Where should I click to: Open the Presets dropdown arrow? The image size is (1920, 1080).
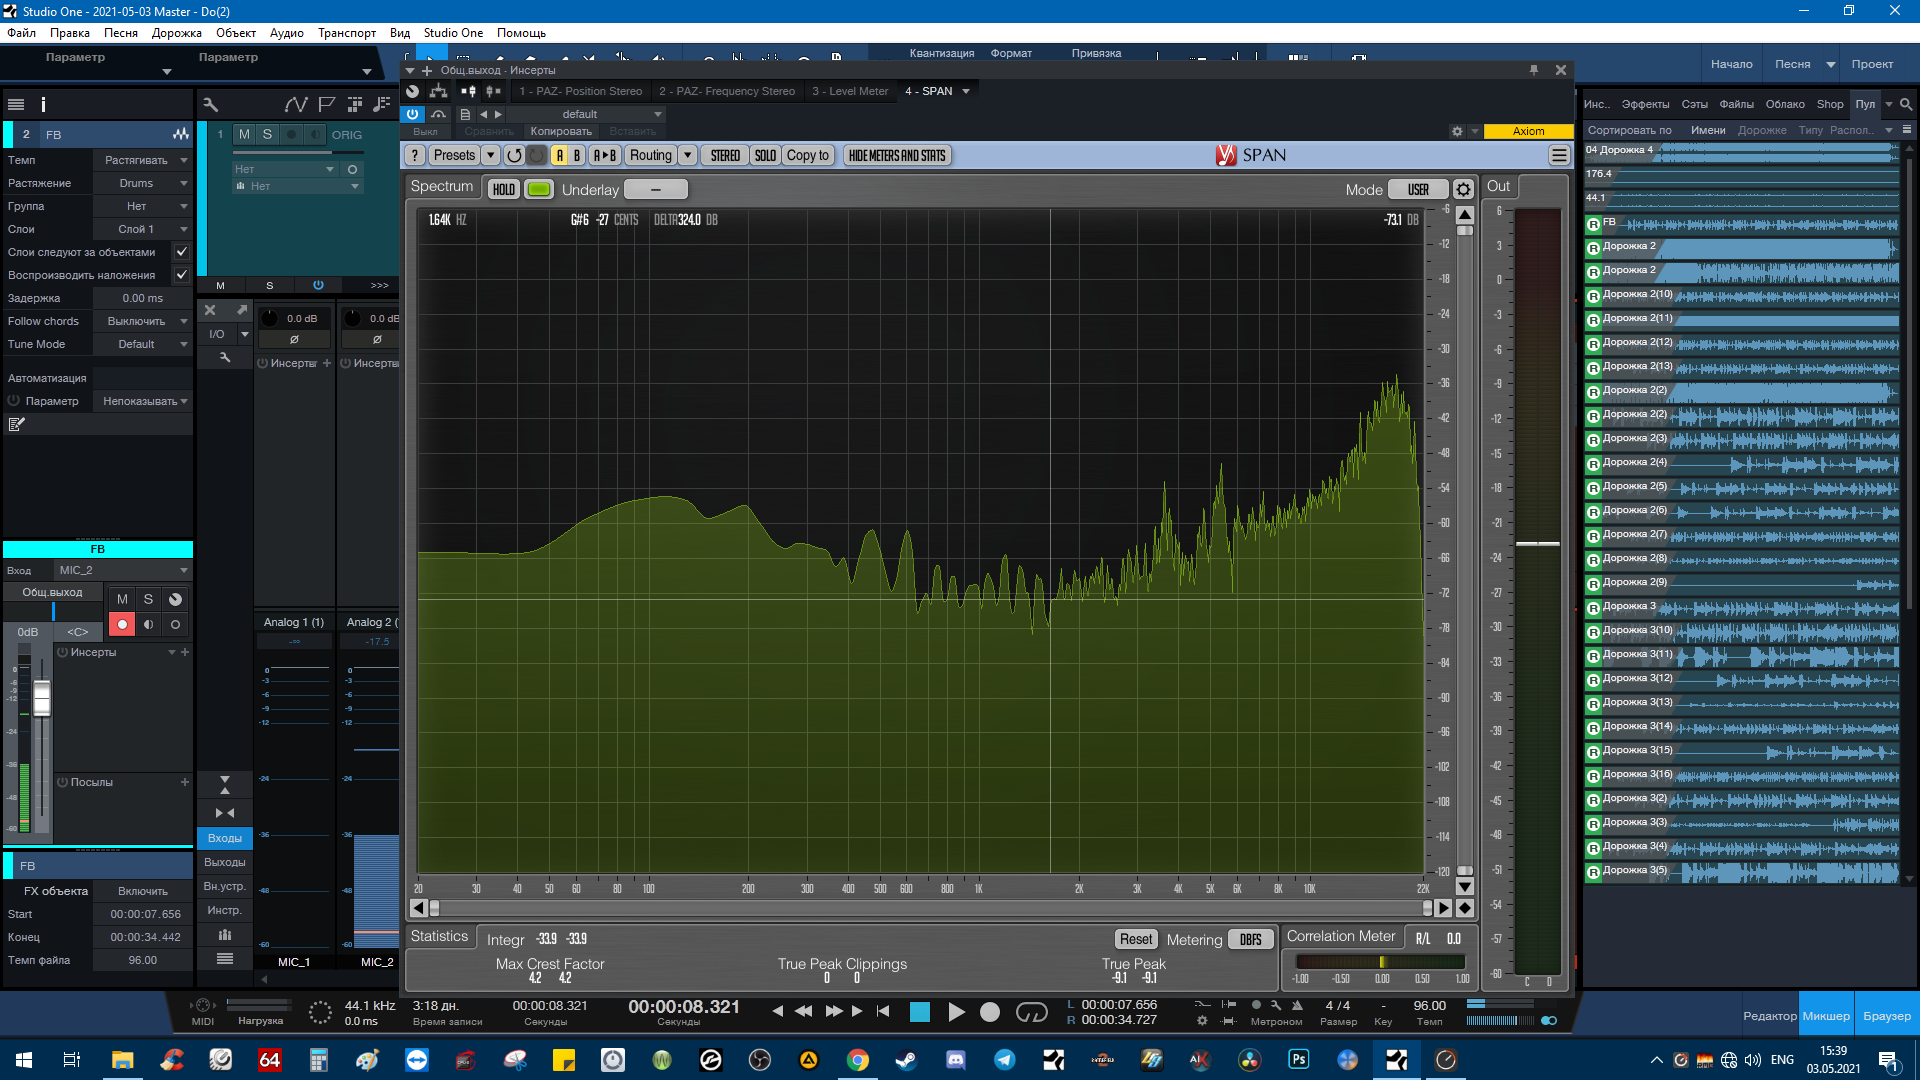pos(490,156)
